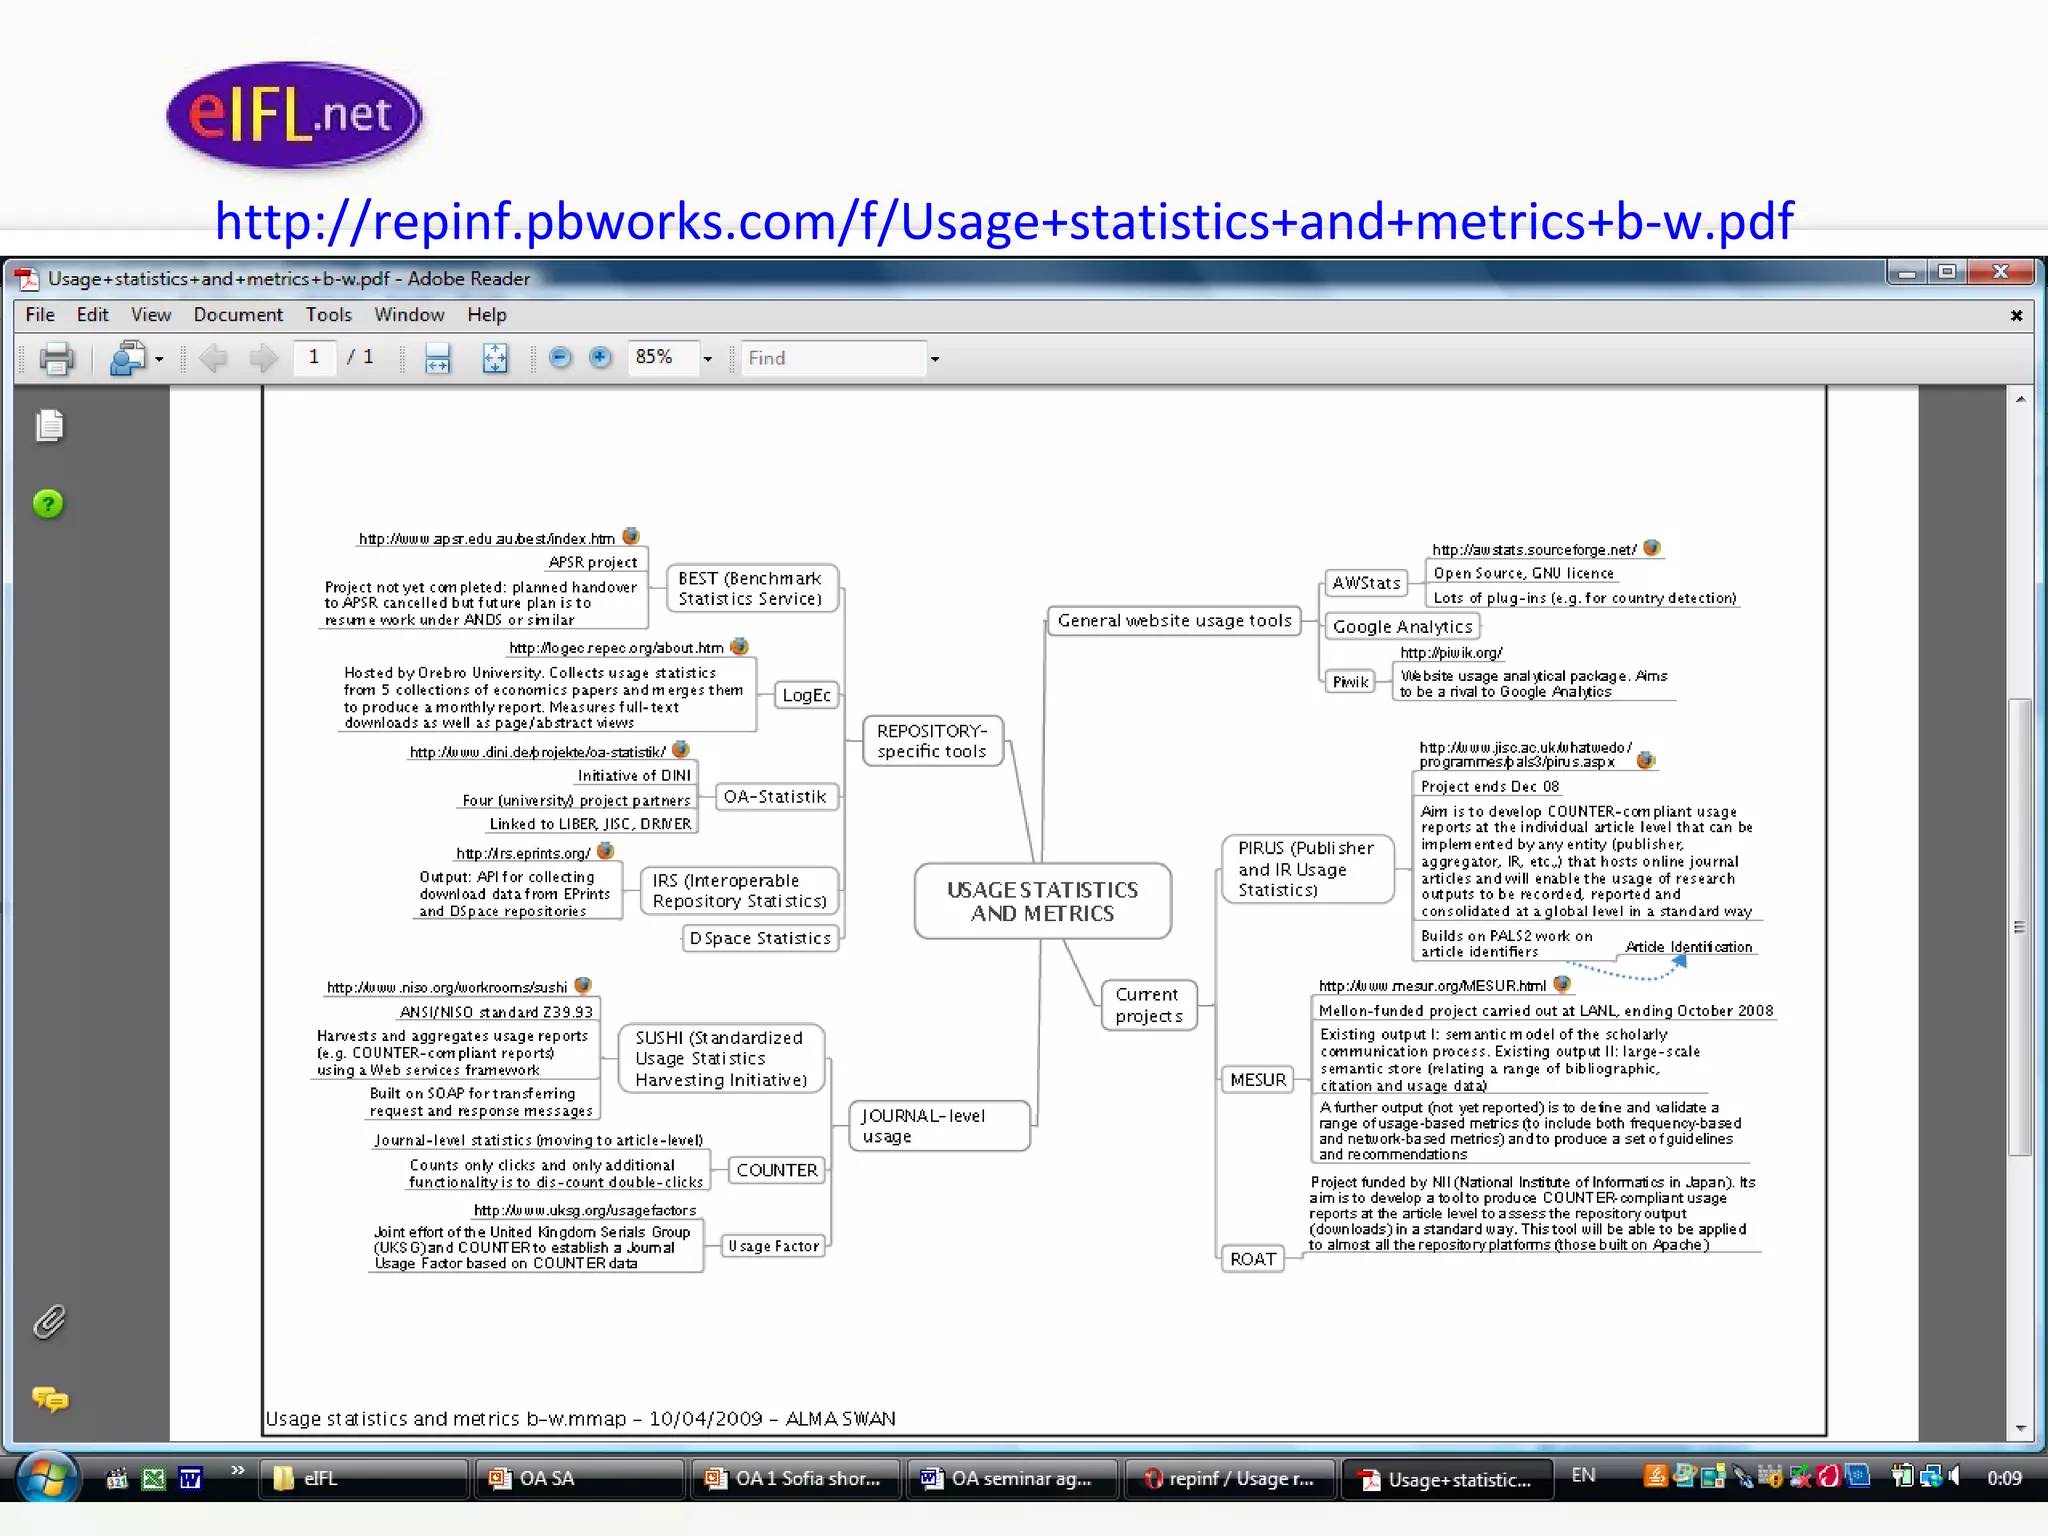The image size is (2048, 1536).
Task: Click the vertical scrollbar down arrow
Action: click(2020, 1428)
